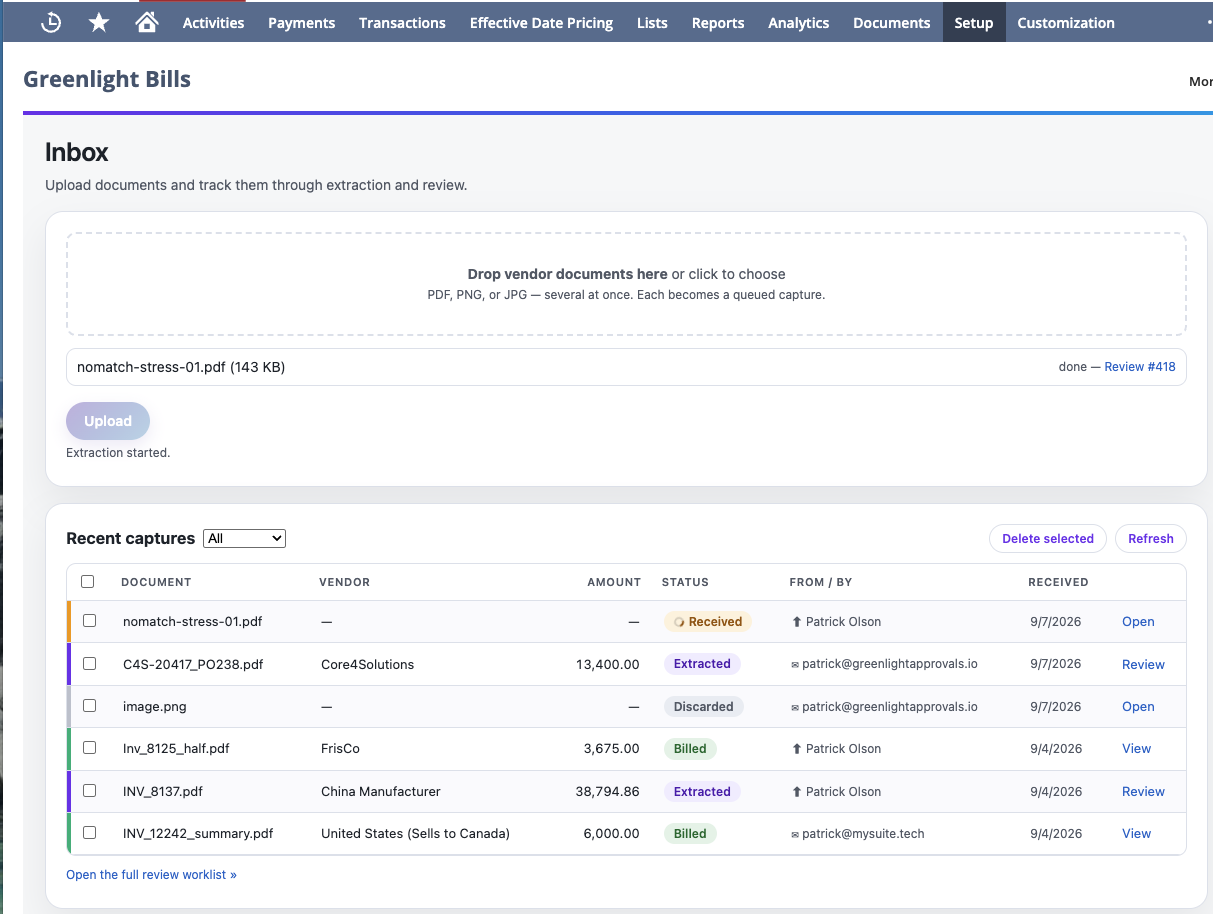The height and width of the screenshot is (914, 1213).
Task: Click Extracted badge in China Manufacturer row
Action: 702,791
